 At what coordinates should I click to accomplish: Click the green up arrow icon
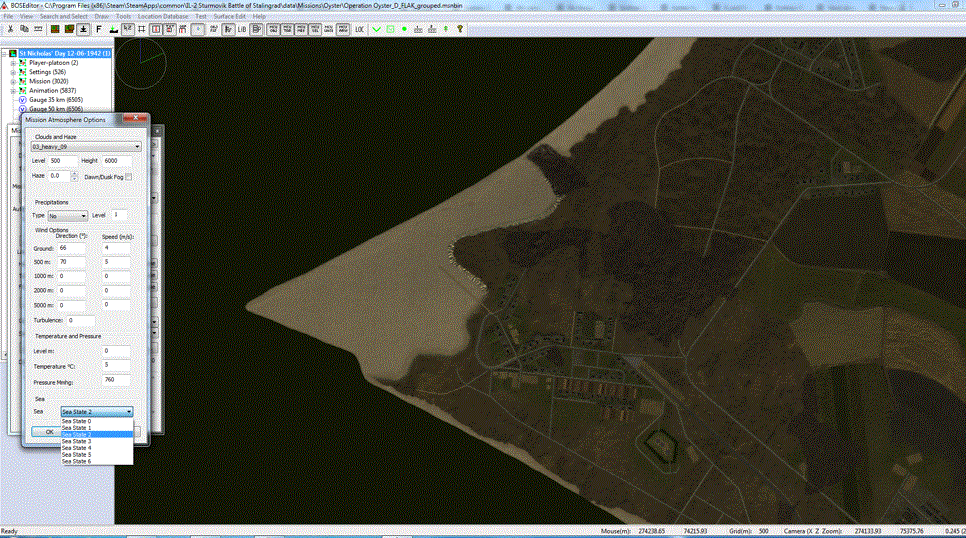(x=445, y=29)
